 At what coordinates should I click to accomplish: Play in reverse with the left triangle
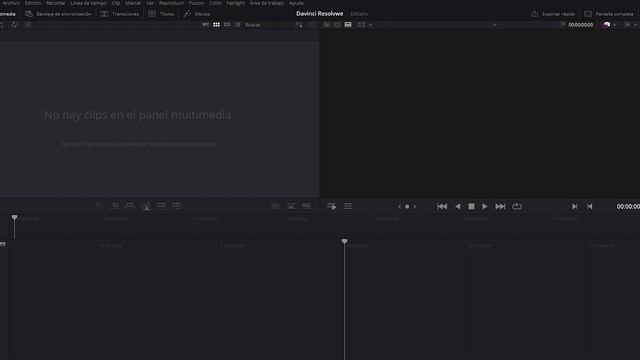click(458, 207)
